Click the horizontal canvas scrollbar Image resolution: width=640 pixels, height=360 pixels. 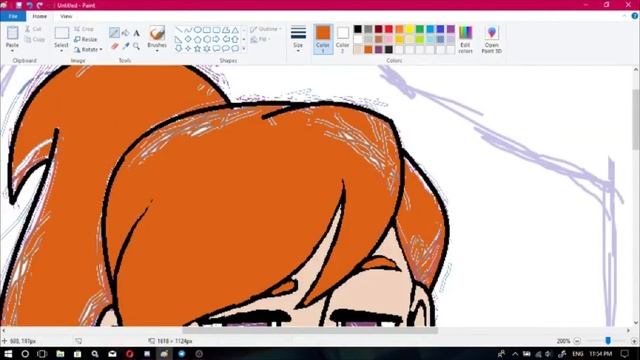(x=310, y=330)
